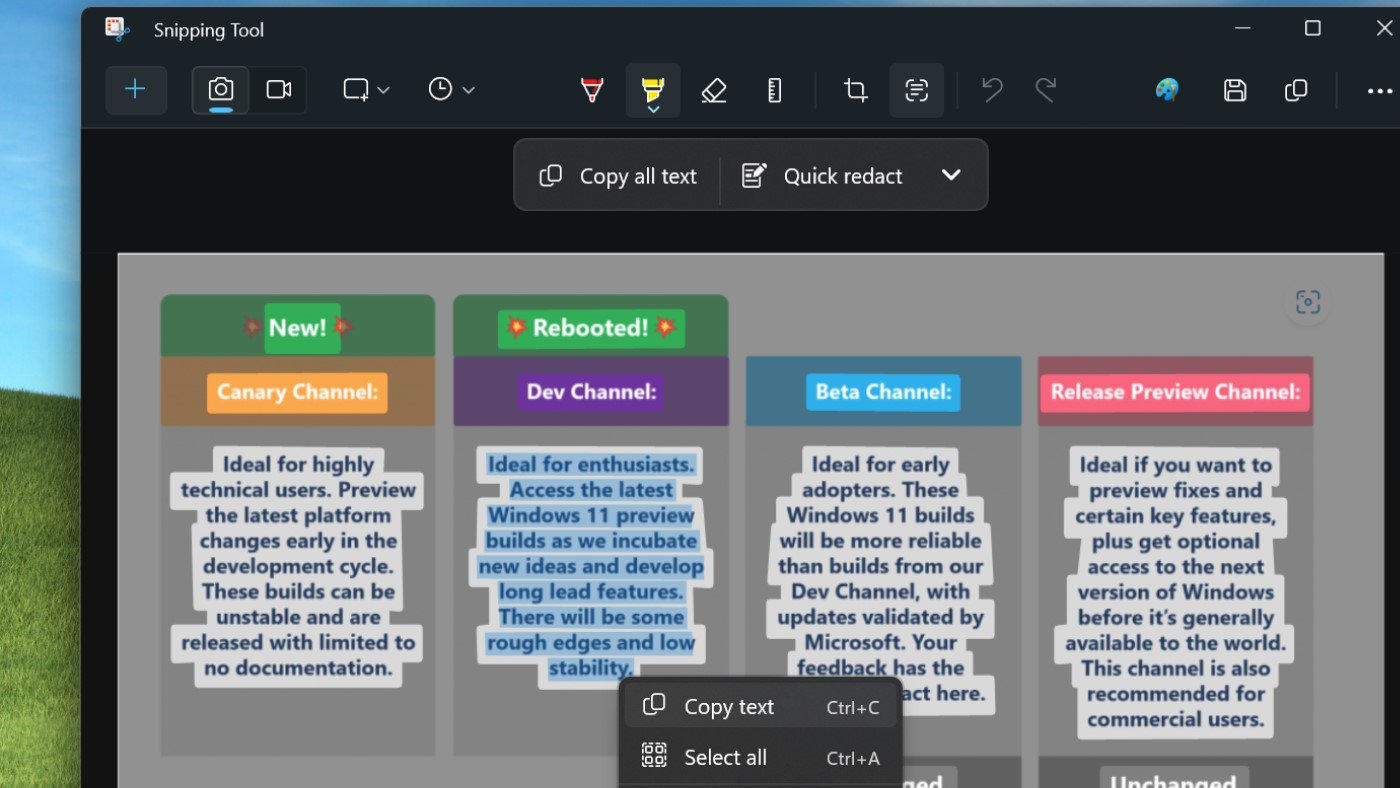This screenshot has width=1400, height=788.
Task: Save the snip with the save icon
Action: pos(1235,90)
